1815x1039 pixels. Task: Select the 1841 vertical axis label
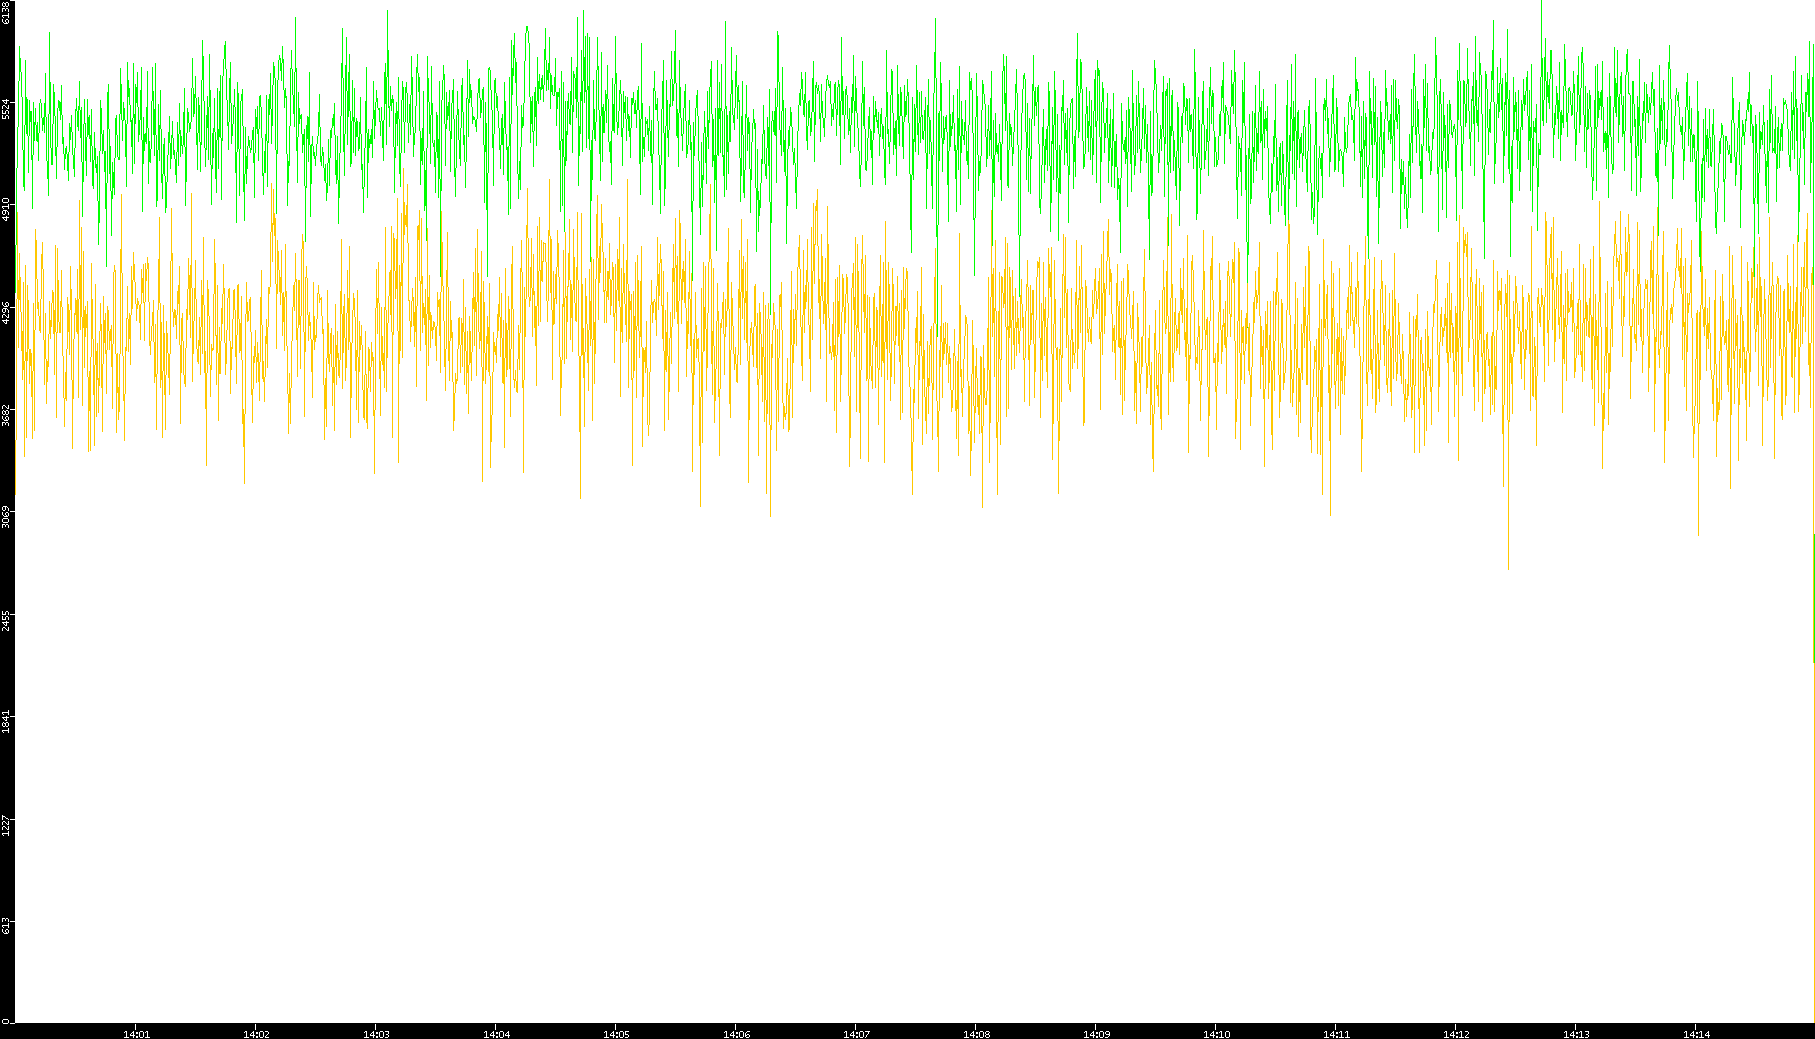click(x=6, y=722)
